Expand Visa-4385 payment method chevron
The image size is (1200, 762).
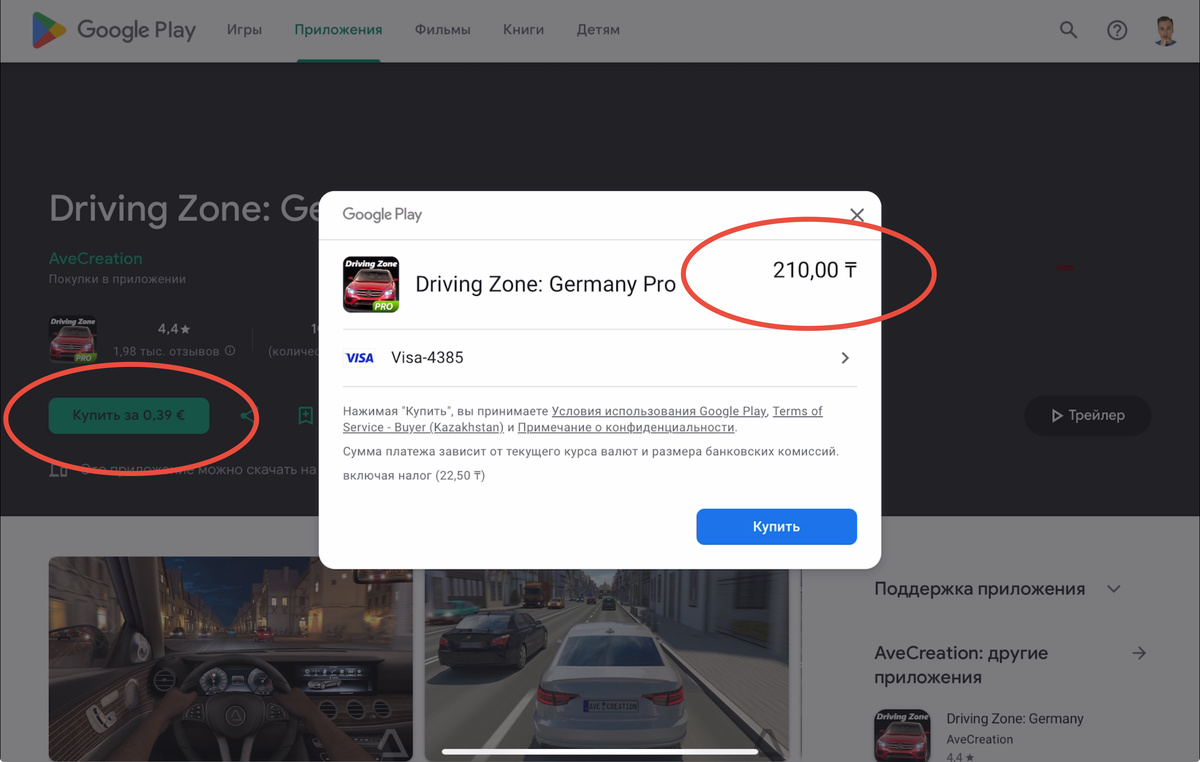pyautogui.click(x=845, y=358)
